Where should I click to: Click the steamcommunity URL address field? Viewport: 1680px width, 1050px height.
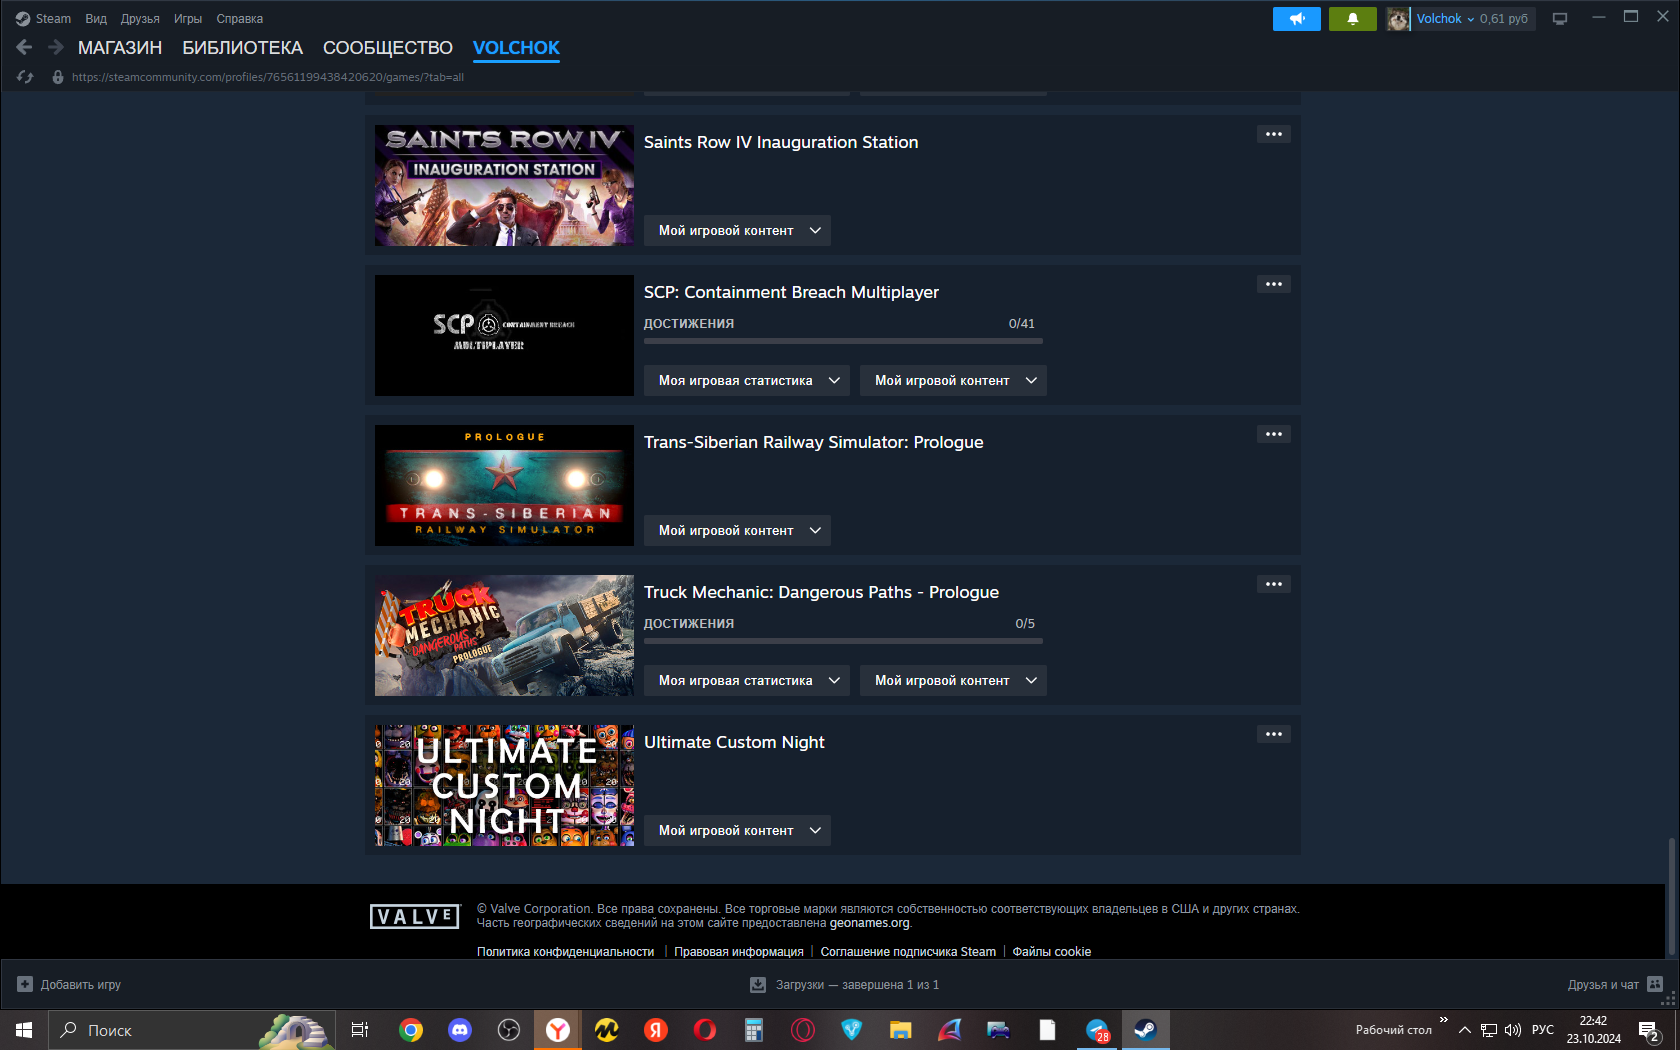(x=268, y=77)
